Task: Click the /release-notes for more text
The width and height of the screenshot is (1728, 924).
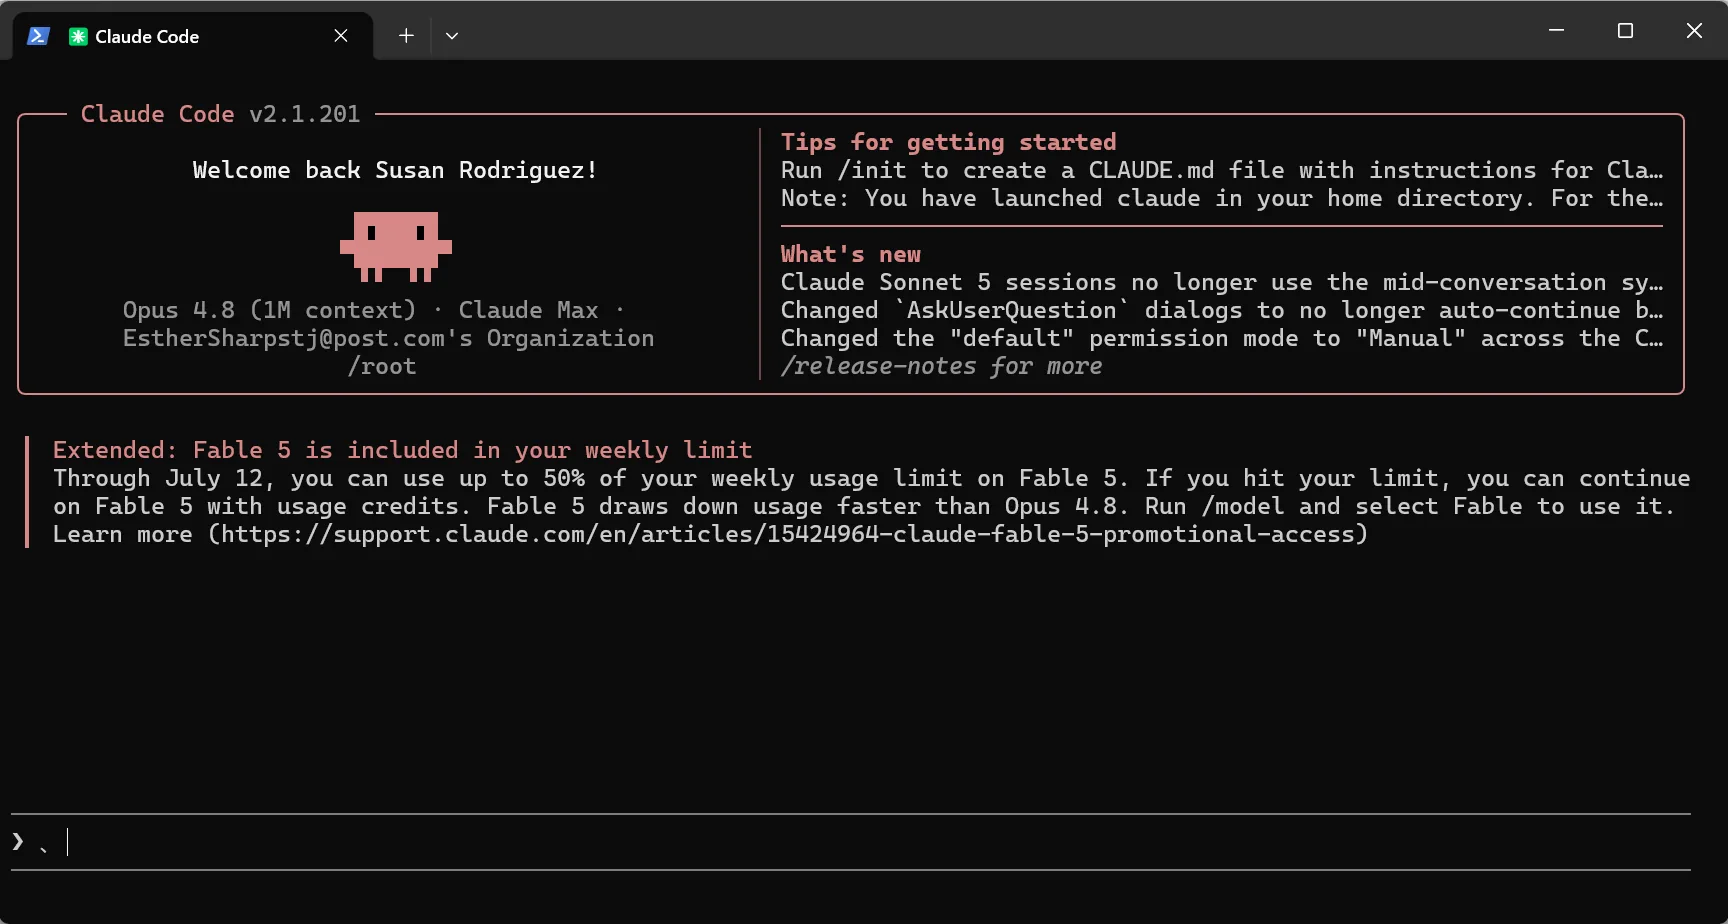Action: [941, 366]
